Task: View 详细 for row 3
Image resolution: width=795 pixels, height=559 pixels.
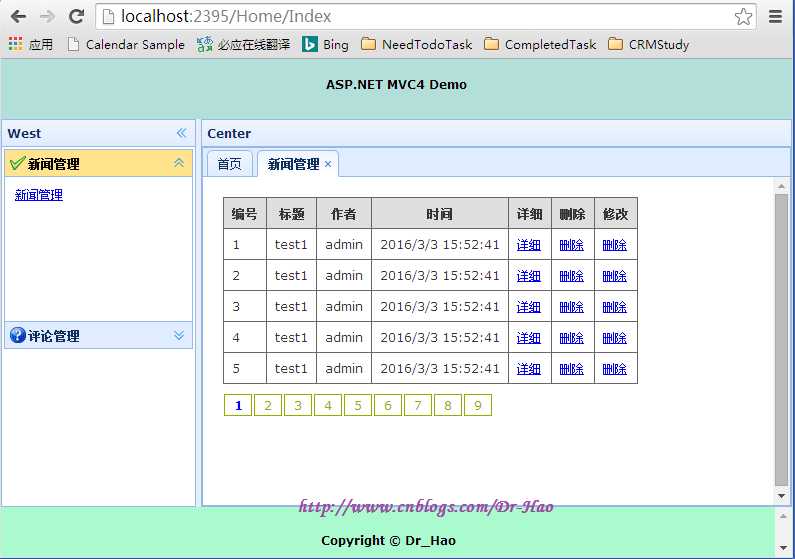Action: tap(529, 307)
